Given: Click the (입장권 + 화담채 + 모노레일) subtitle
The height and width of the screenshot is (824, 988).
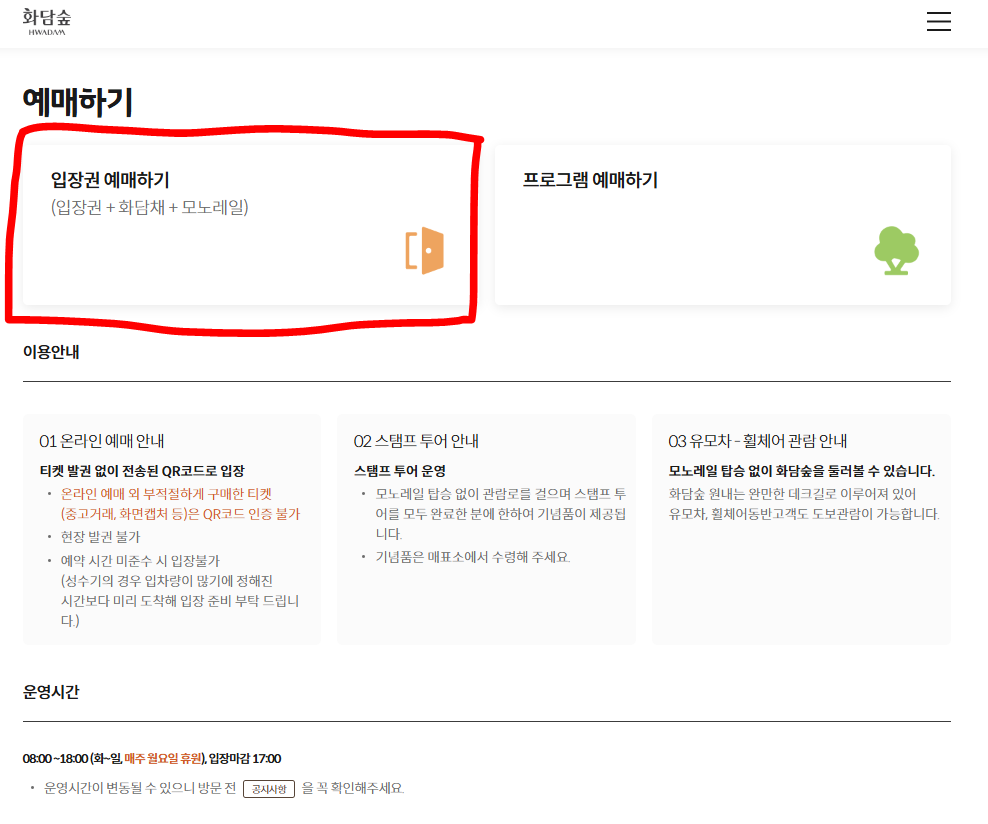Looking at the screenshot, I should click(149, 207).
